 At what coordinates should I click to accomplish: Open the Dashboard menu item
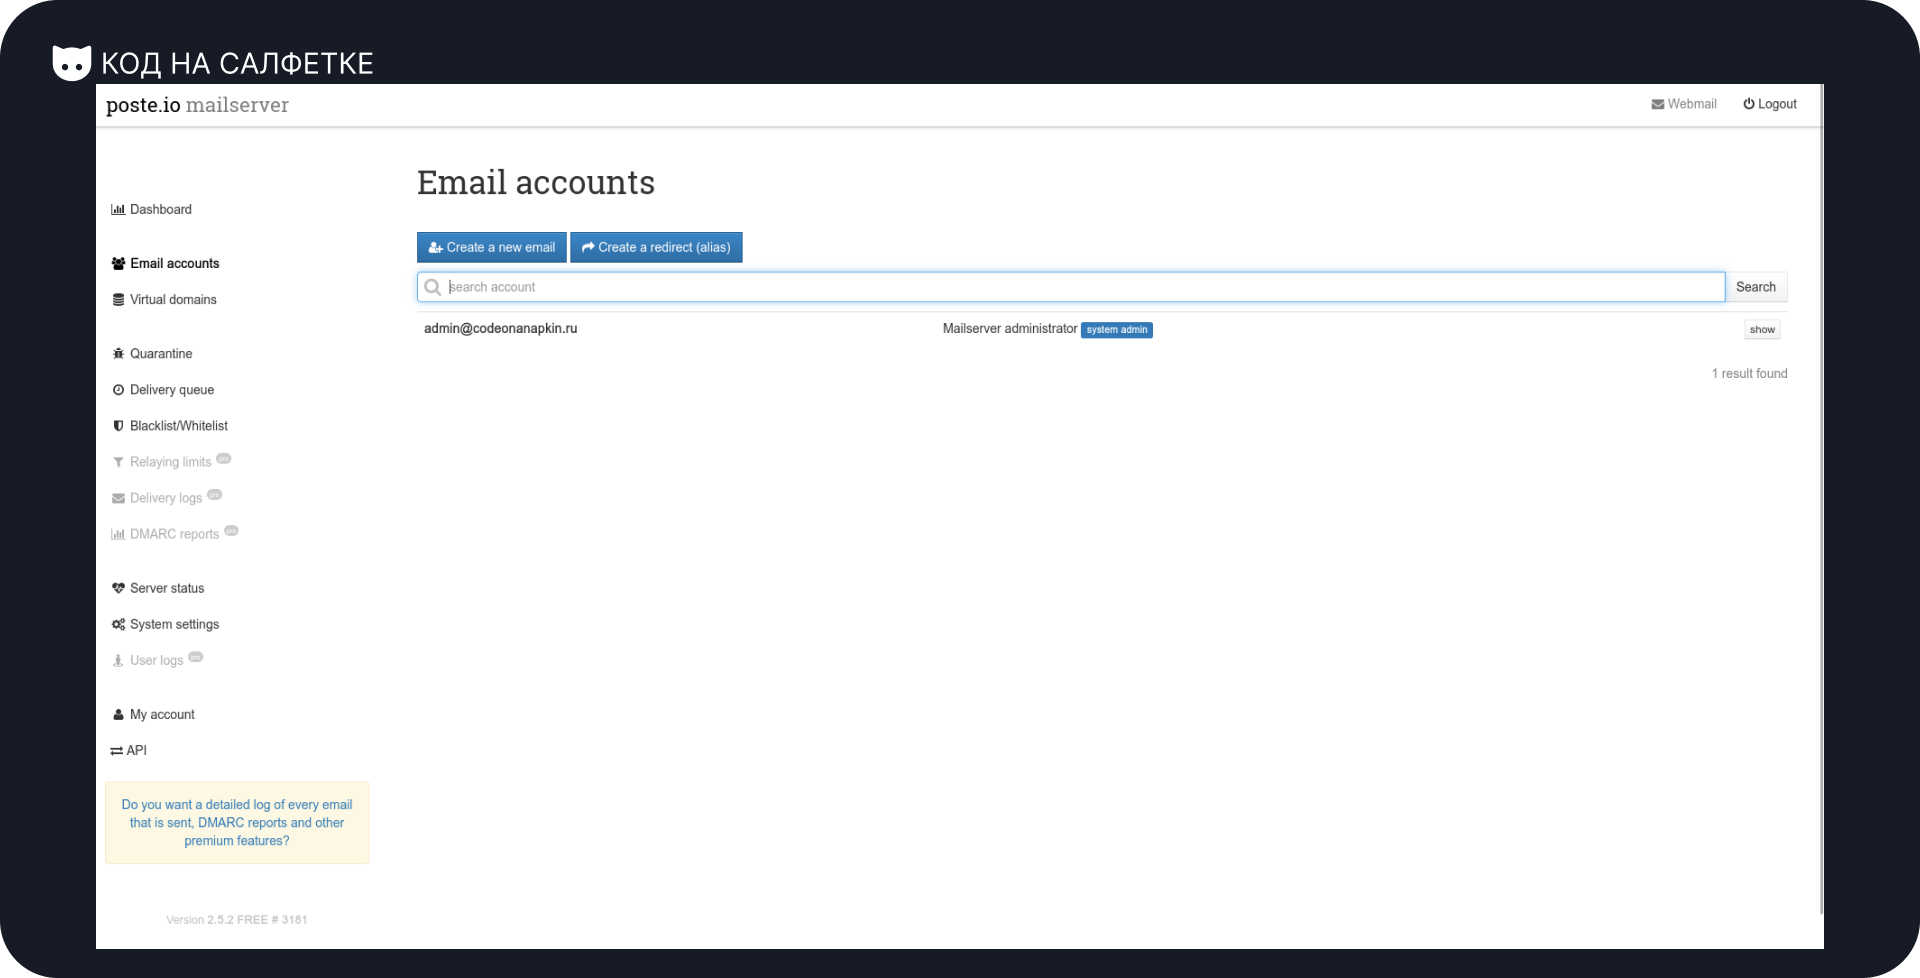click(152, 210)
